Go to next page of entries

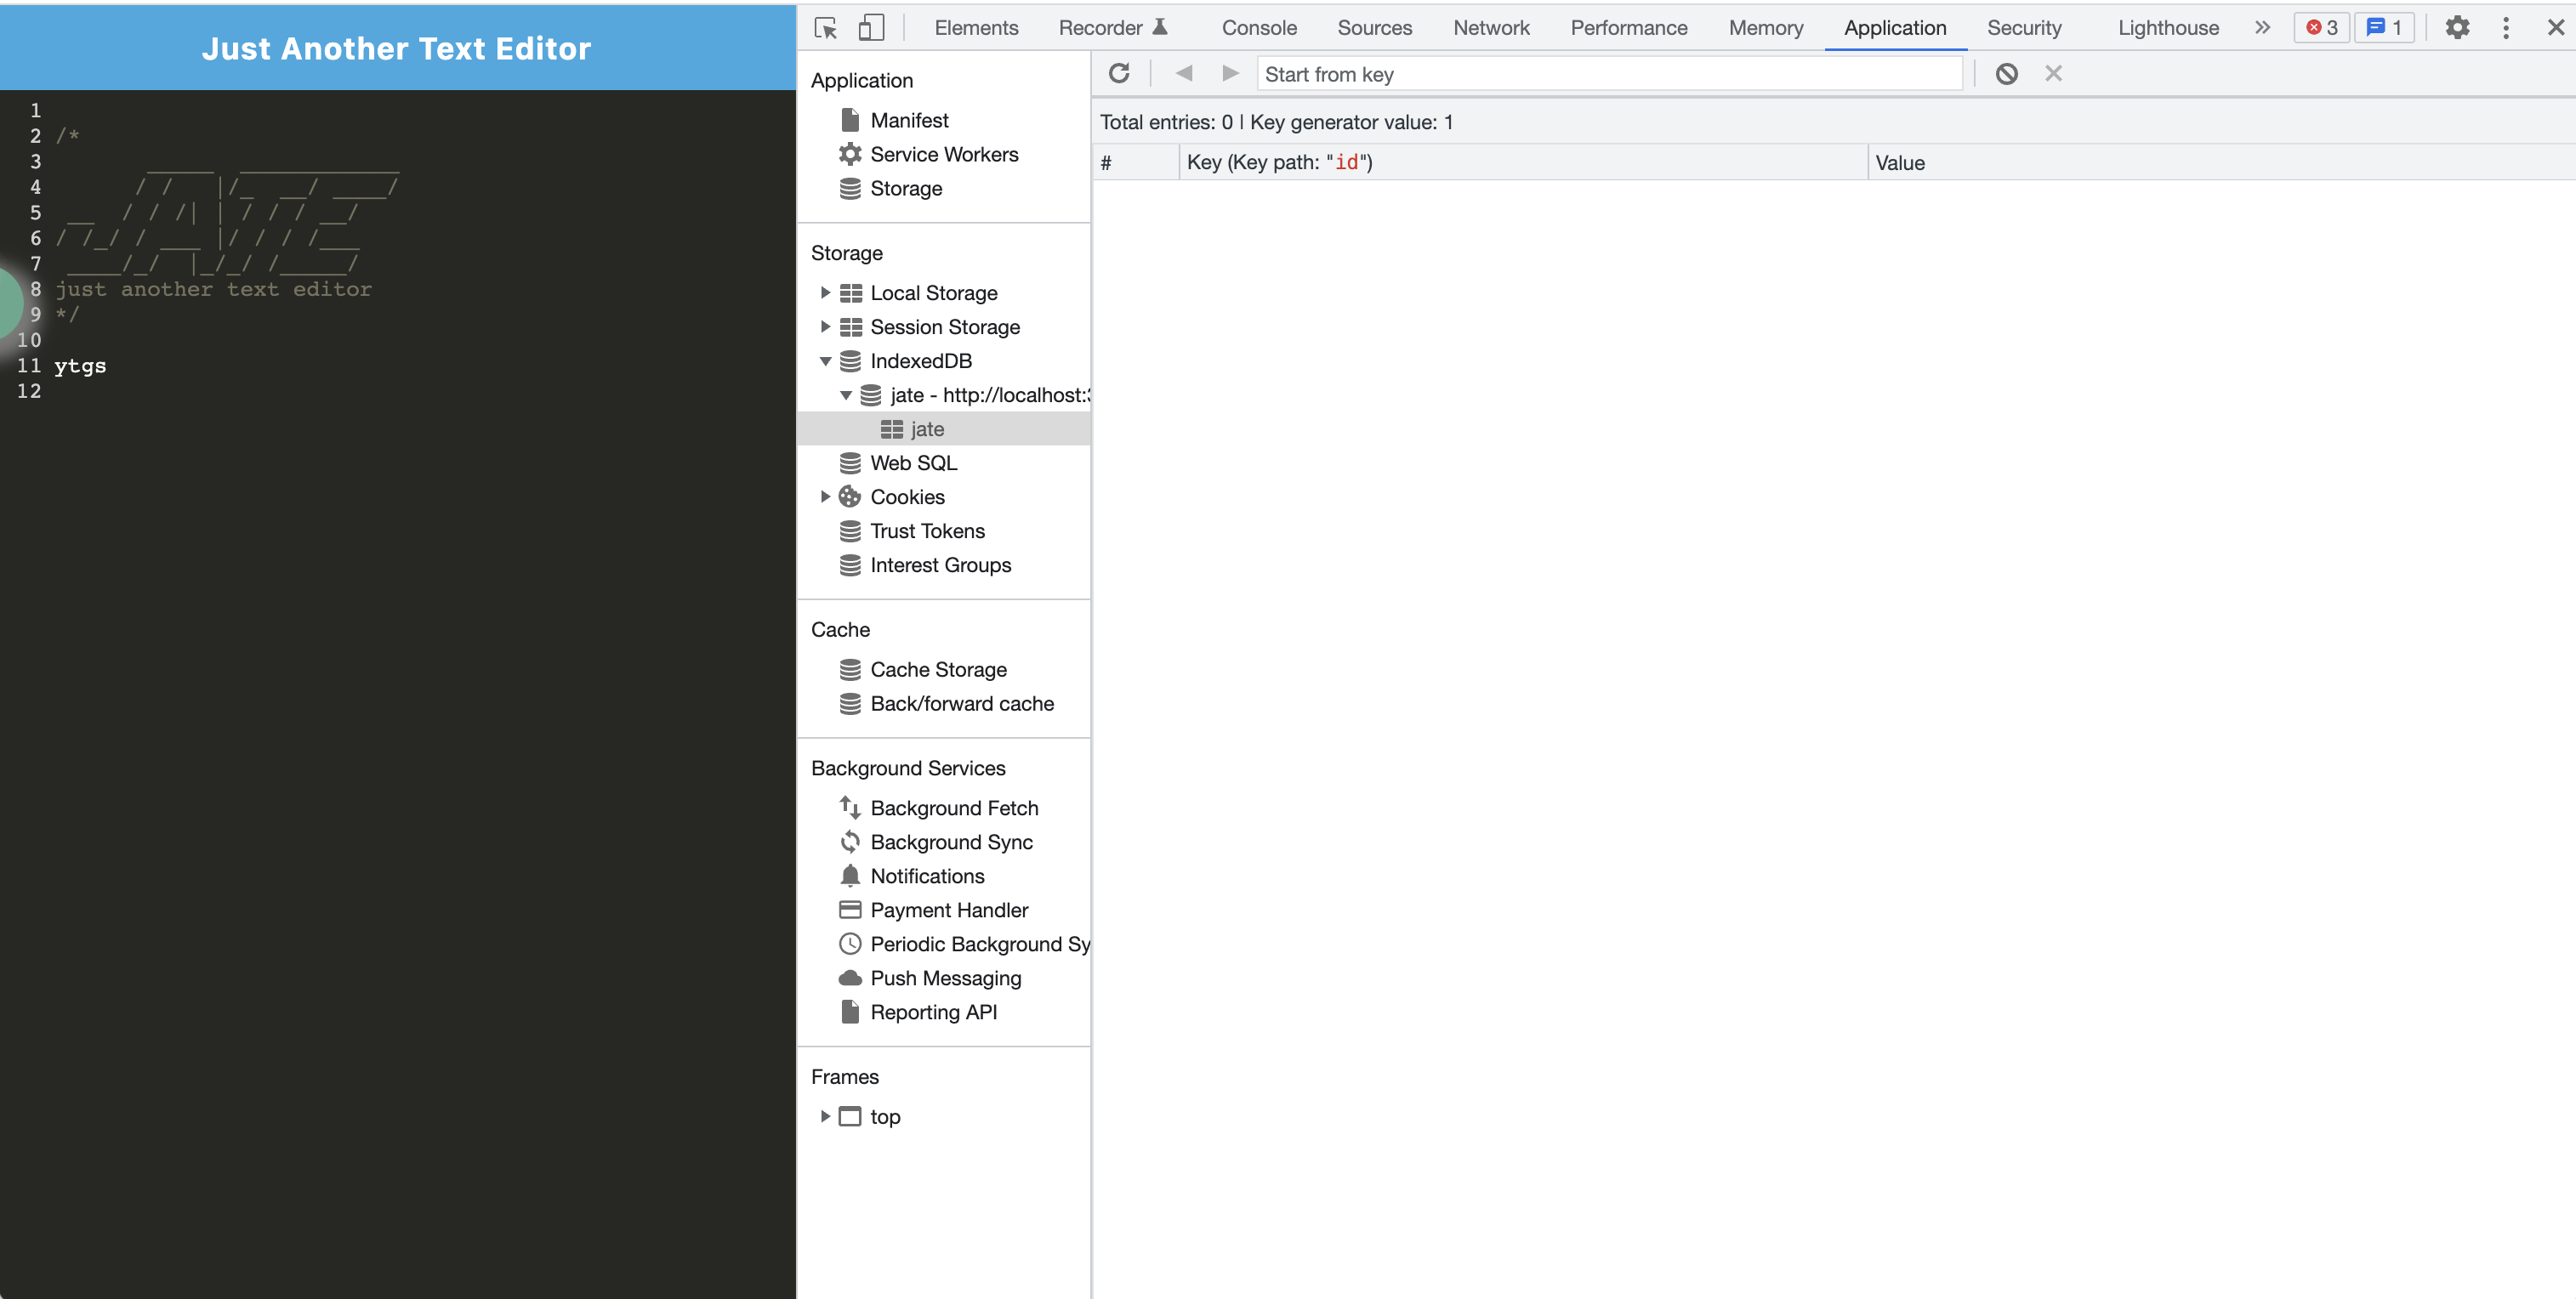1230,73
